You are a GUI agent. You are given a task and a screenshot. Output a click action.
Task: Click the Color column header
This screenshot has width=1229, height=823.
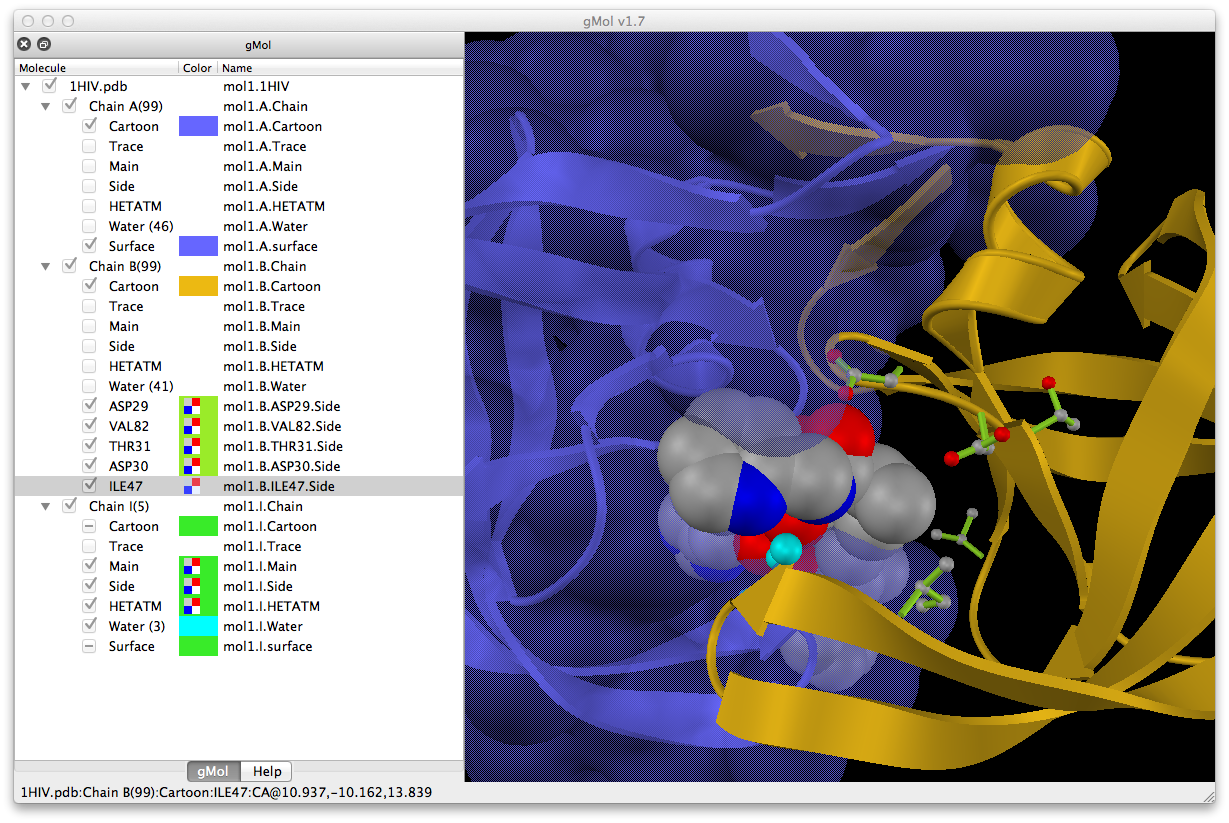coord(197,68)
